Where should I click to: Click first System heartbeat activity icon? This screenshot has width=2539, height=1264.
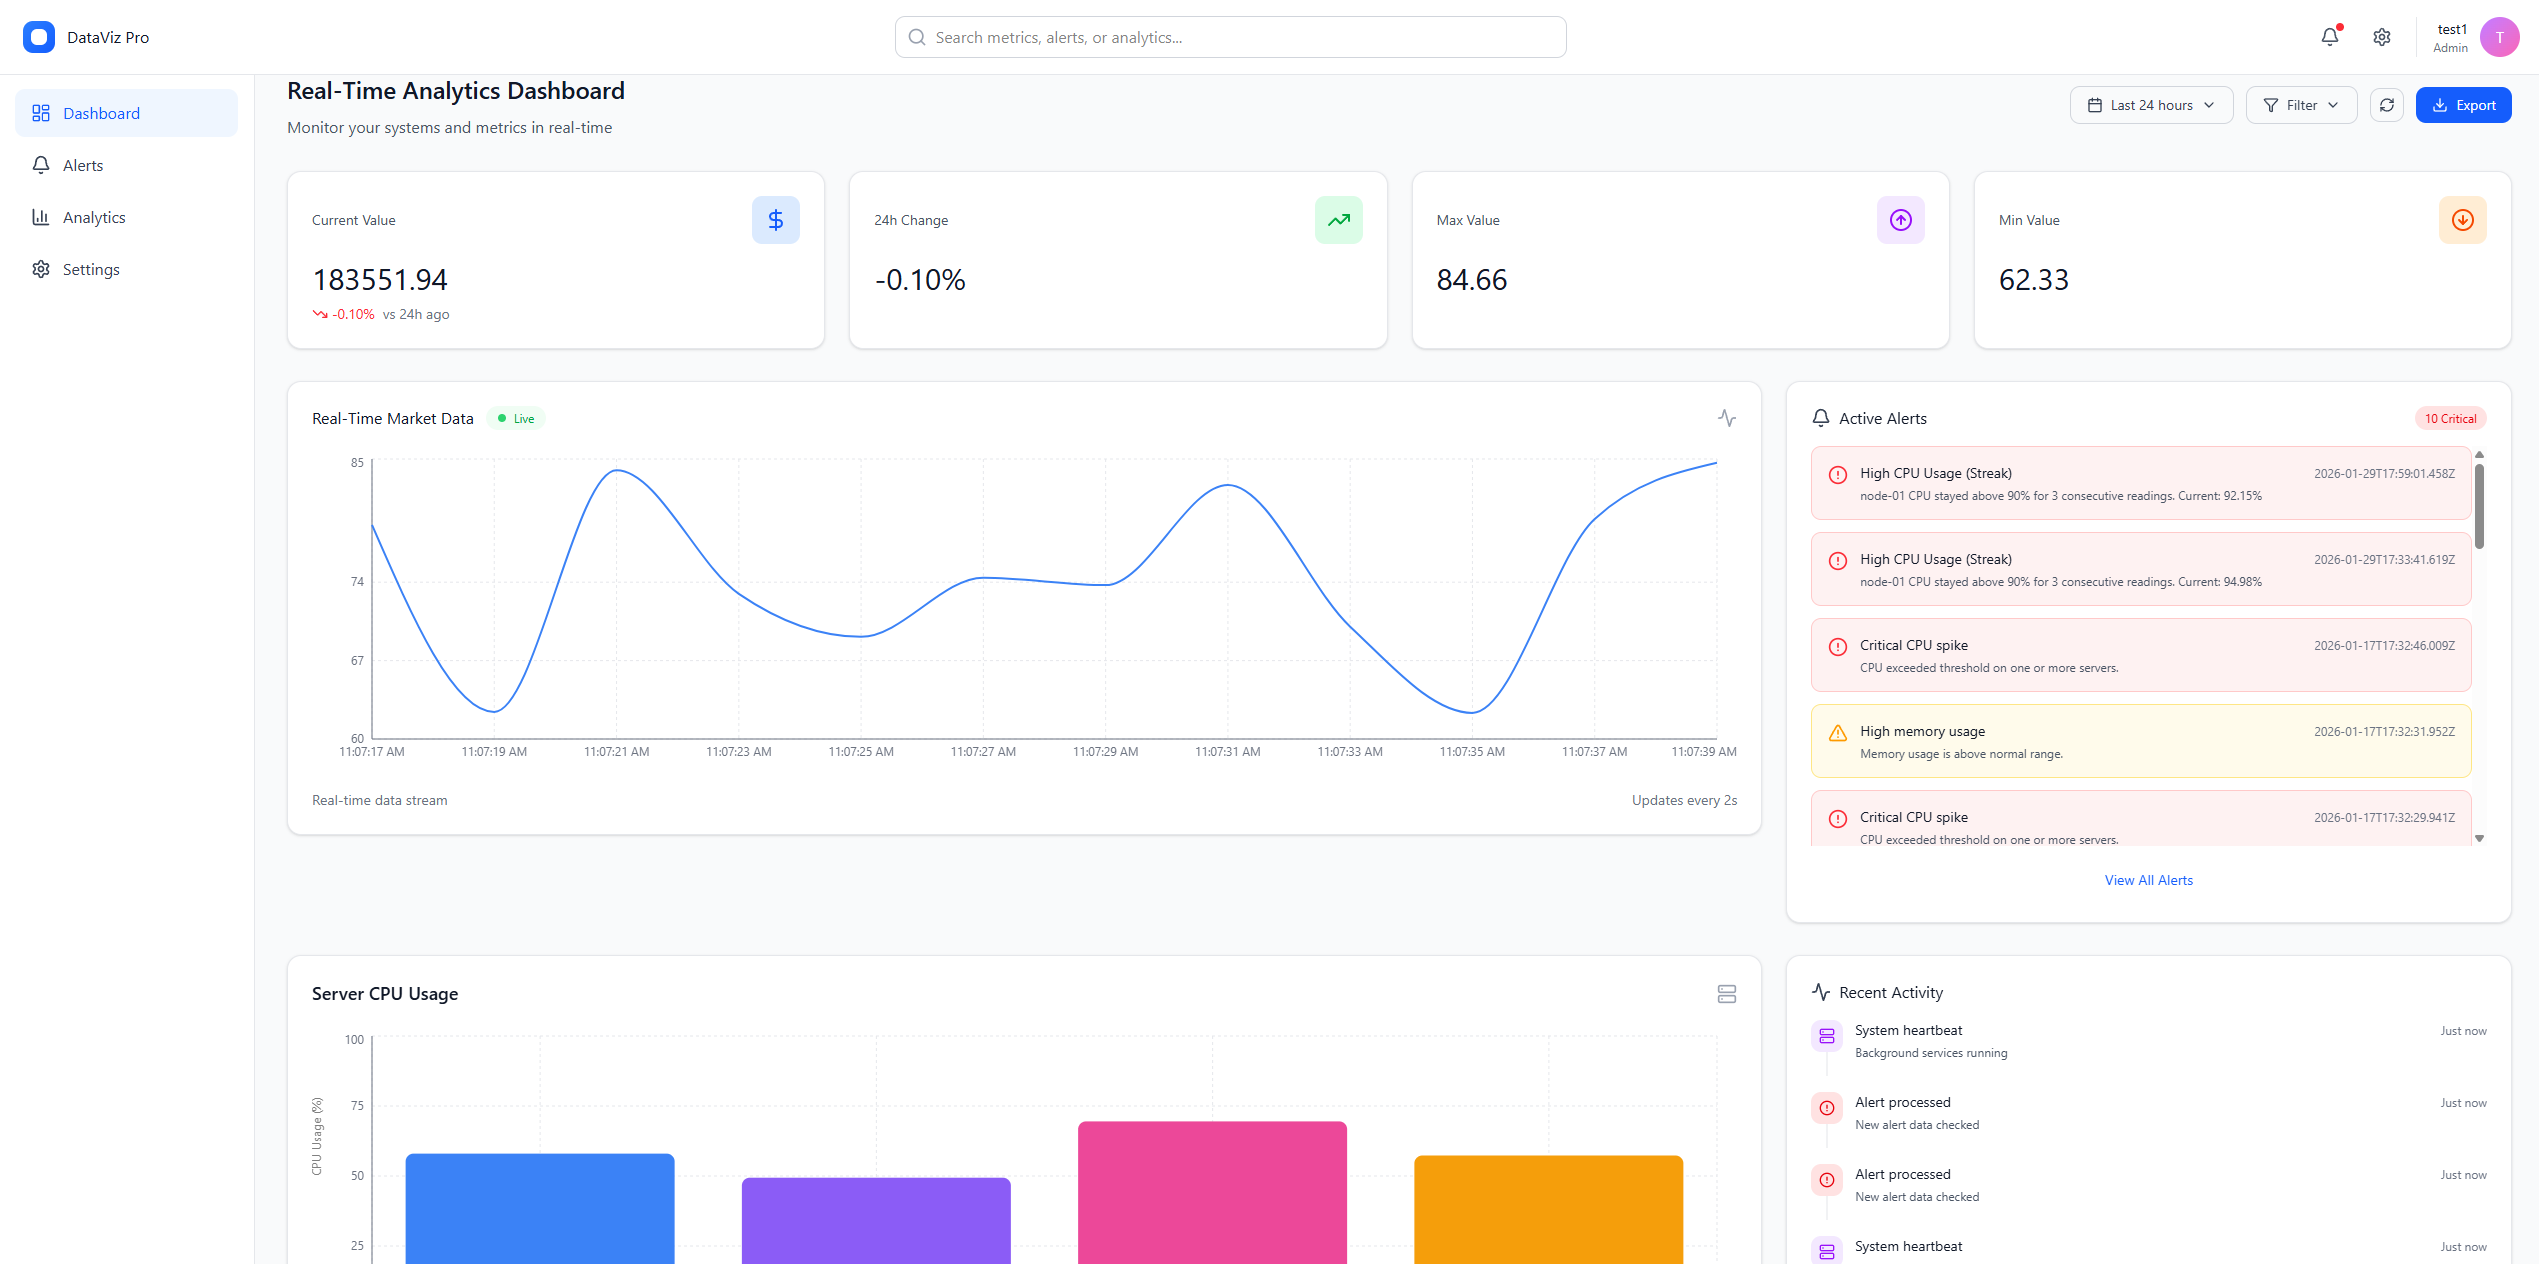[1826, 1036]
